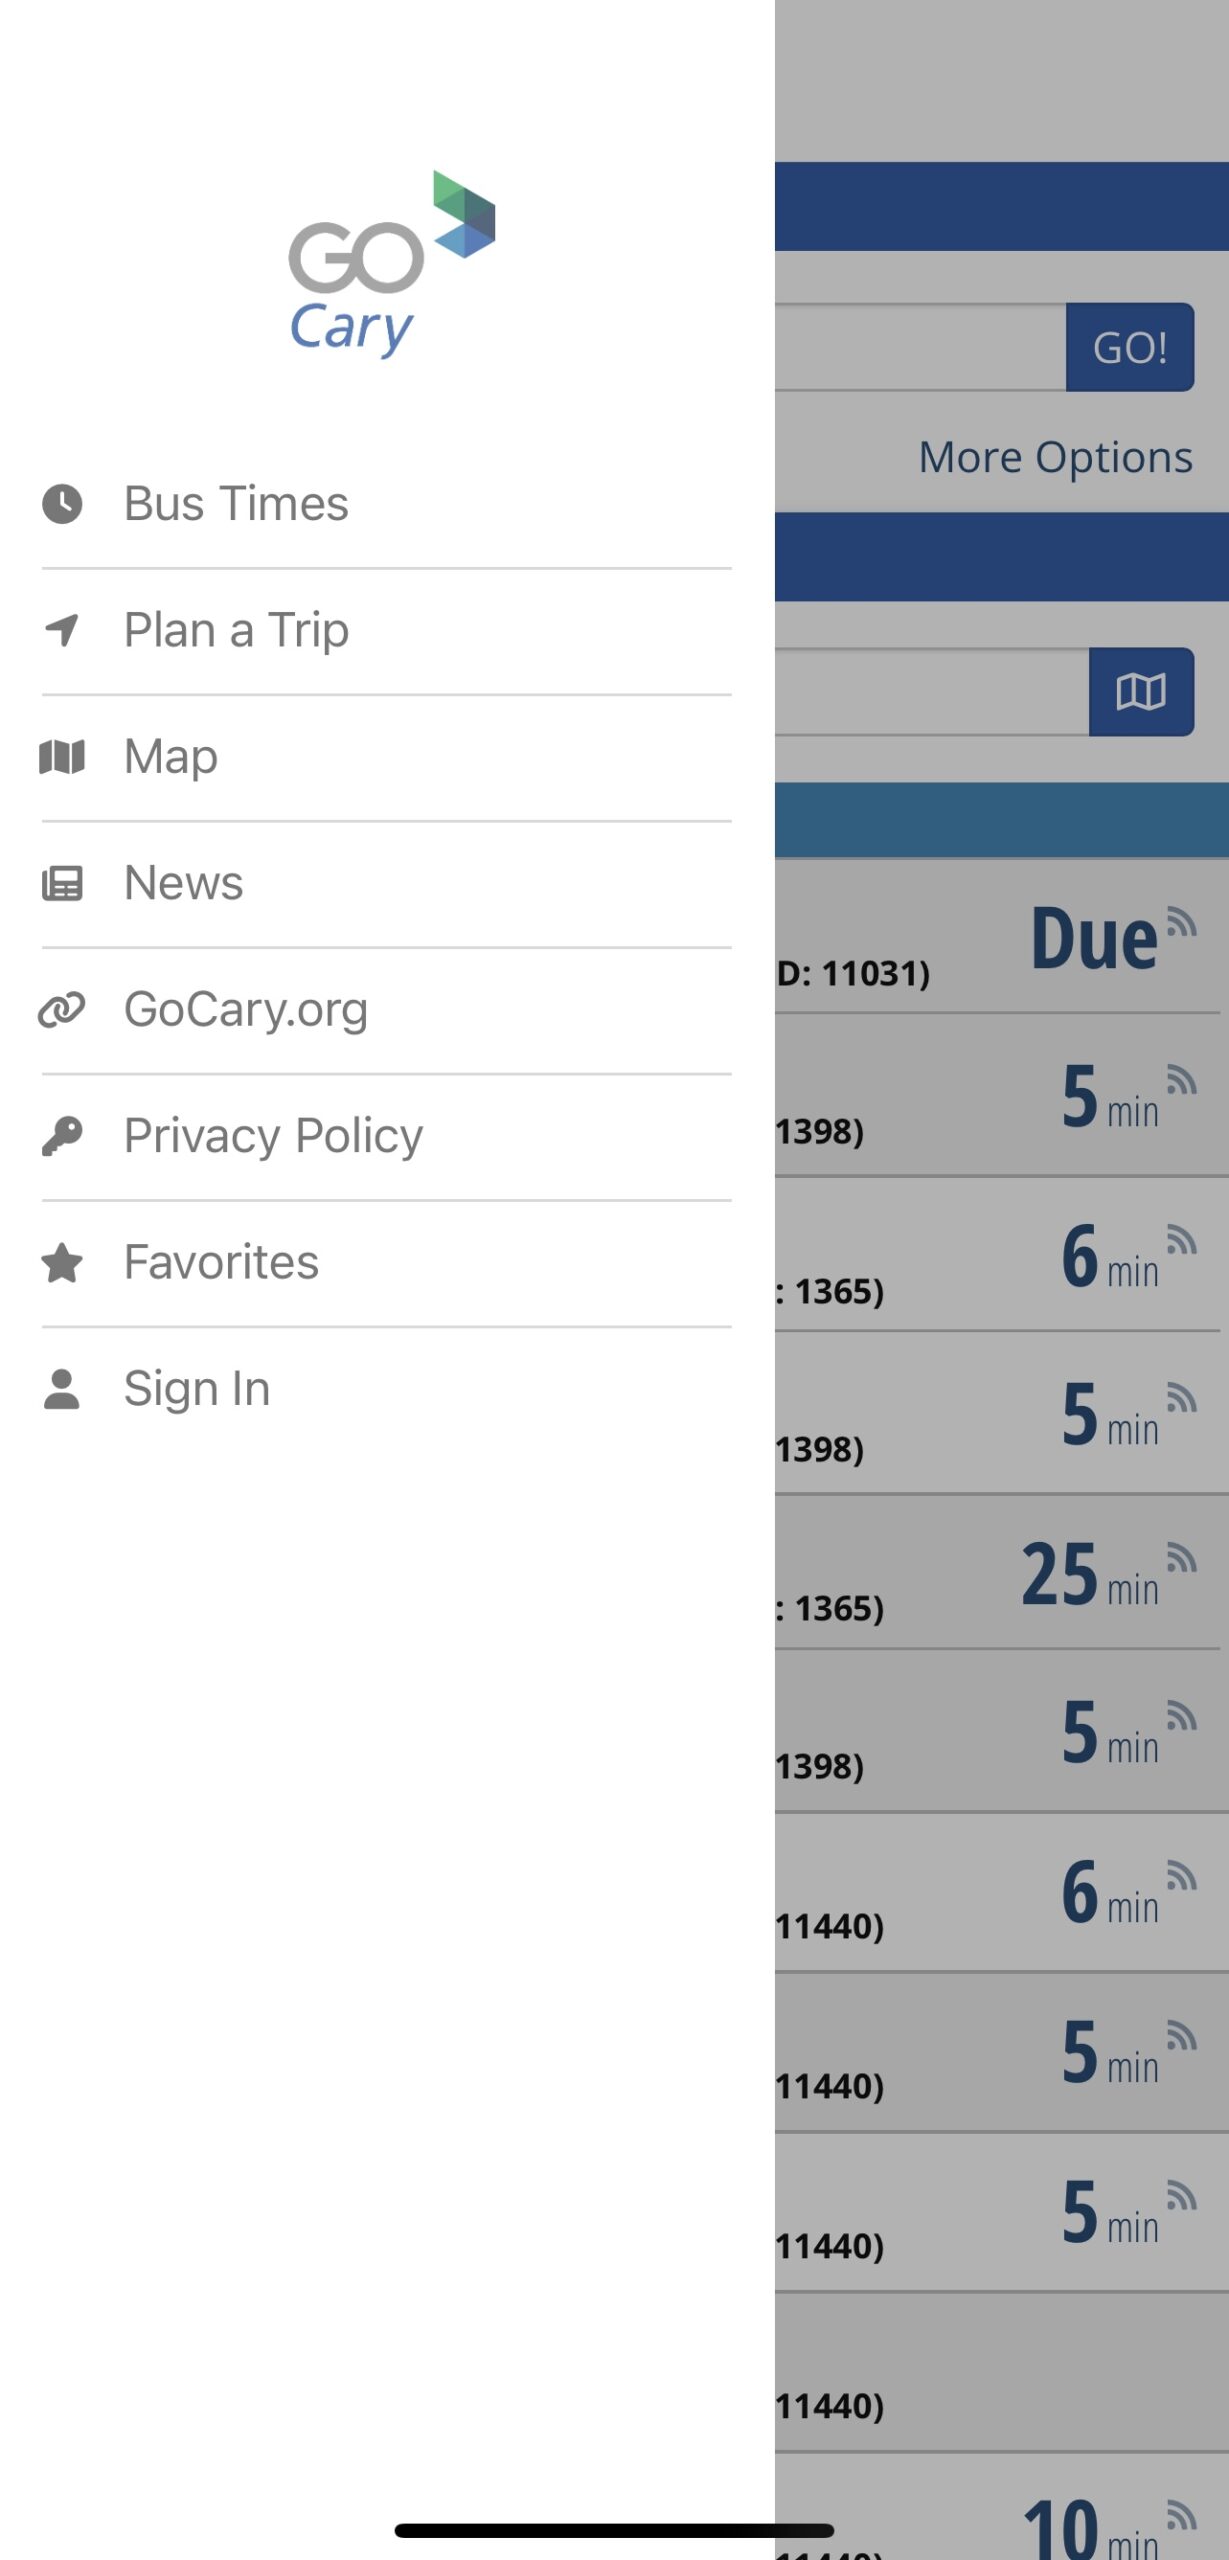Viewport: 1229px width, 2560px height.
Task: Tap the blue map button beside the field
Action: pyautogui.click(x=1141, y=692)
